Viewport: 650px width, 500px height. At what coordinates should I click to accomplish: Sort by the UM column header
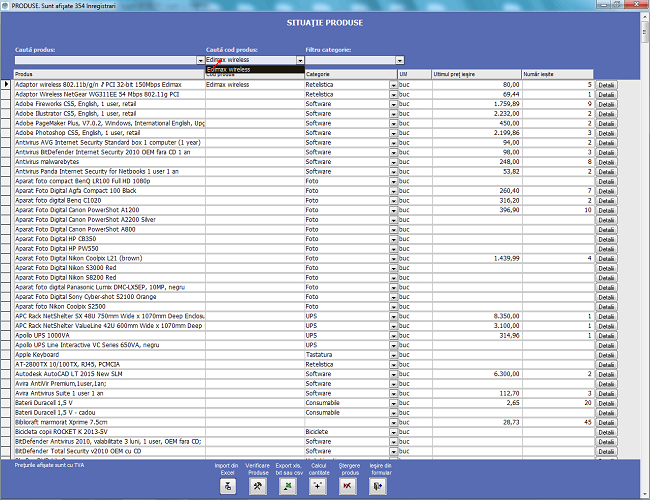point(415,74)
